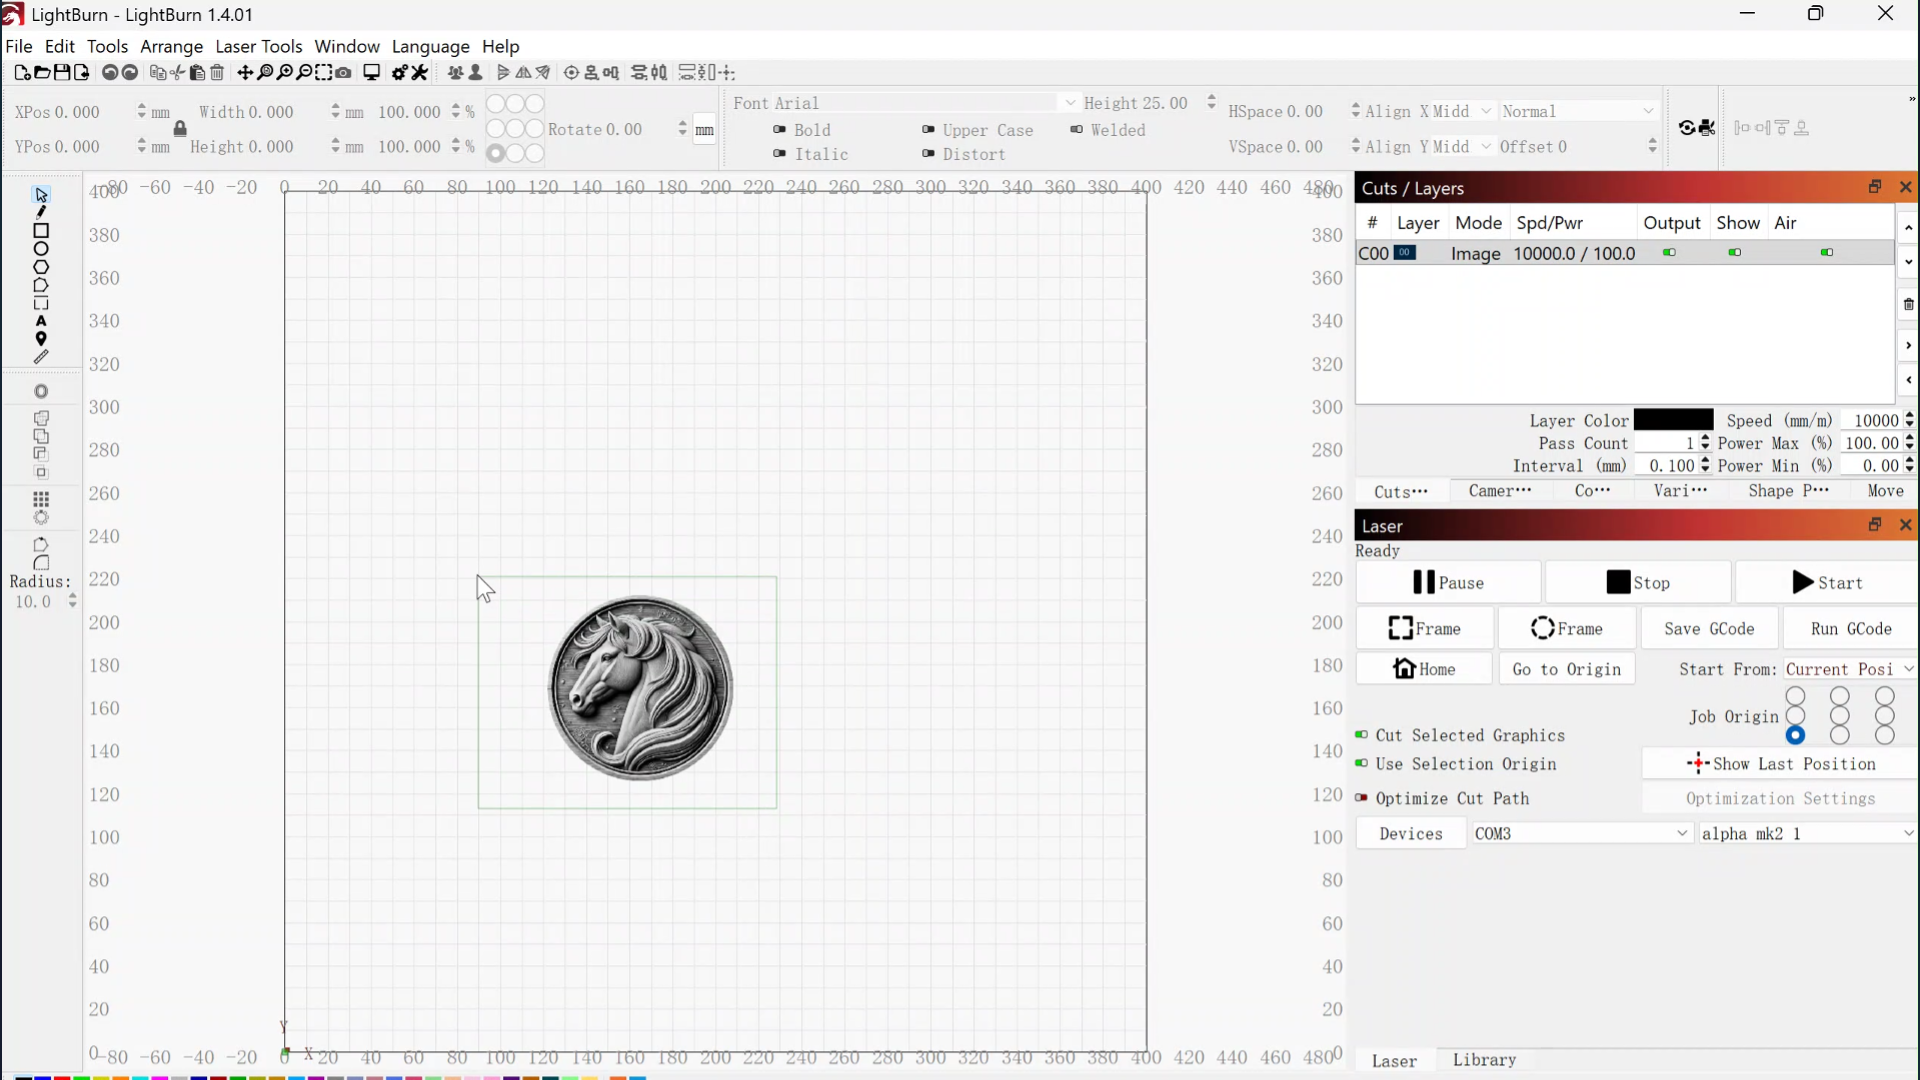The height and width of the screenshot is (1080, 1920).
Task: Toggle Optimize Cut Path switch
Action: coord(1361,798)
